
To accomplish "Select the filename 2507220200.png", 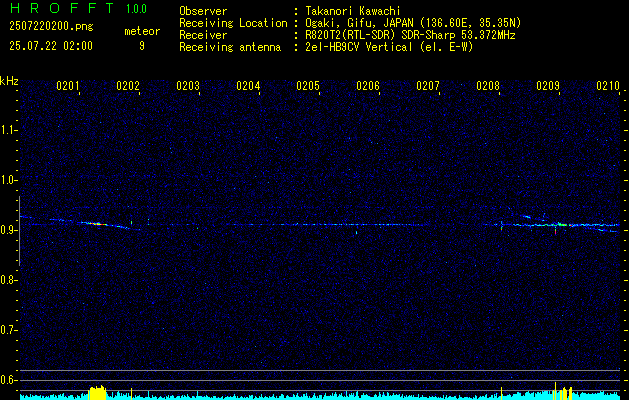I will (51, 26).
